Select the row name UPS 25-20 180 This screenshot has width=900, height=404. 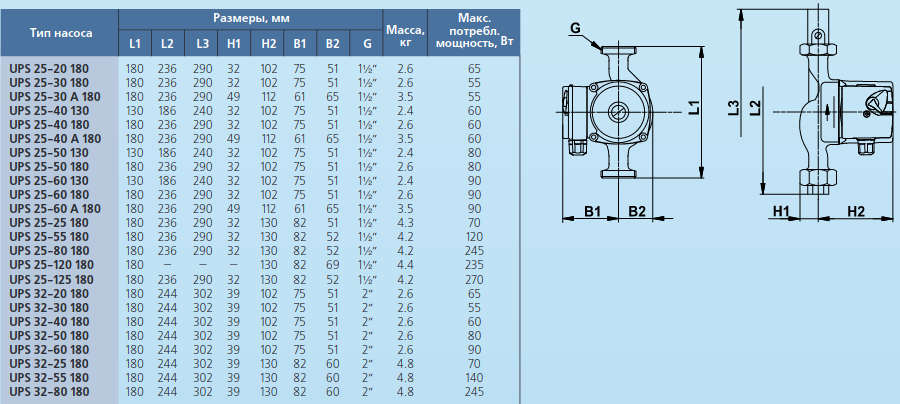(49, 69)
